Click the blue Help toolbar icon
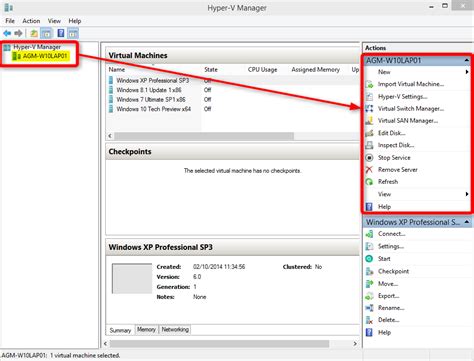The height and width of the screenshot is (361, 474). pos(61,33)
